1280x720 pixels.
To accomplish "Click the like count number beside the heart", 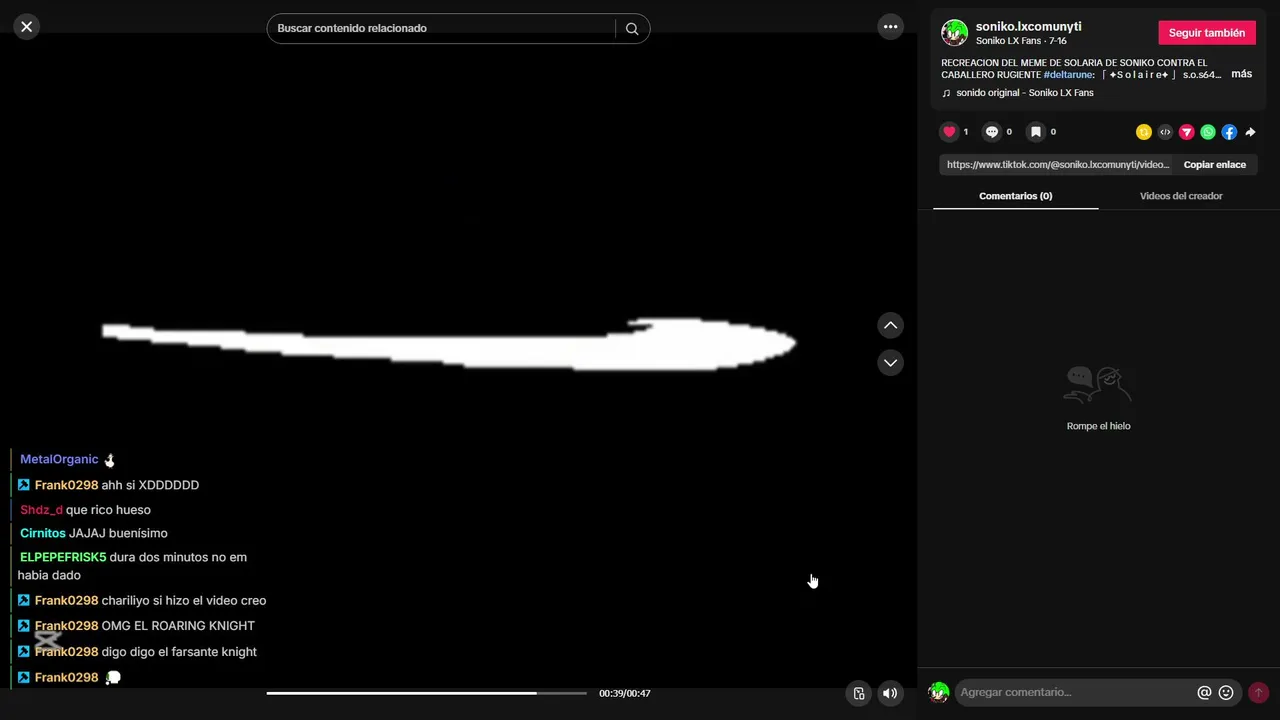I will click(966, 132).
